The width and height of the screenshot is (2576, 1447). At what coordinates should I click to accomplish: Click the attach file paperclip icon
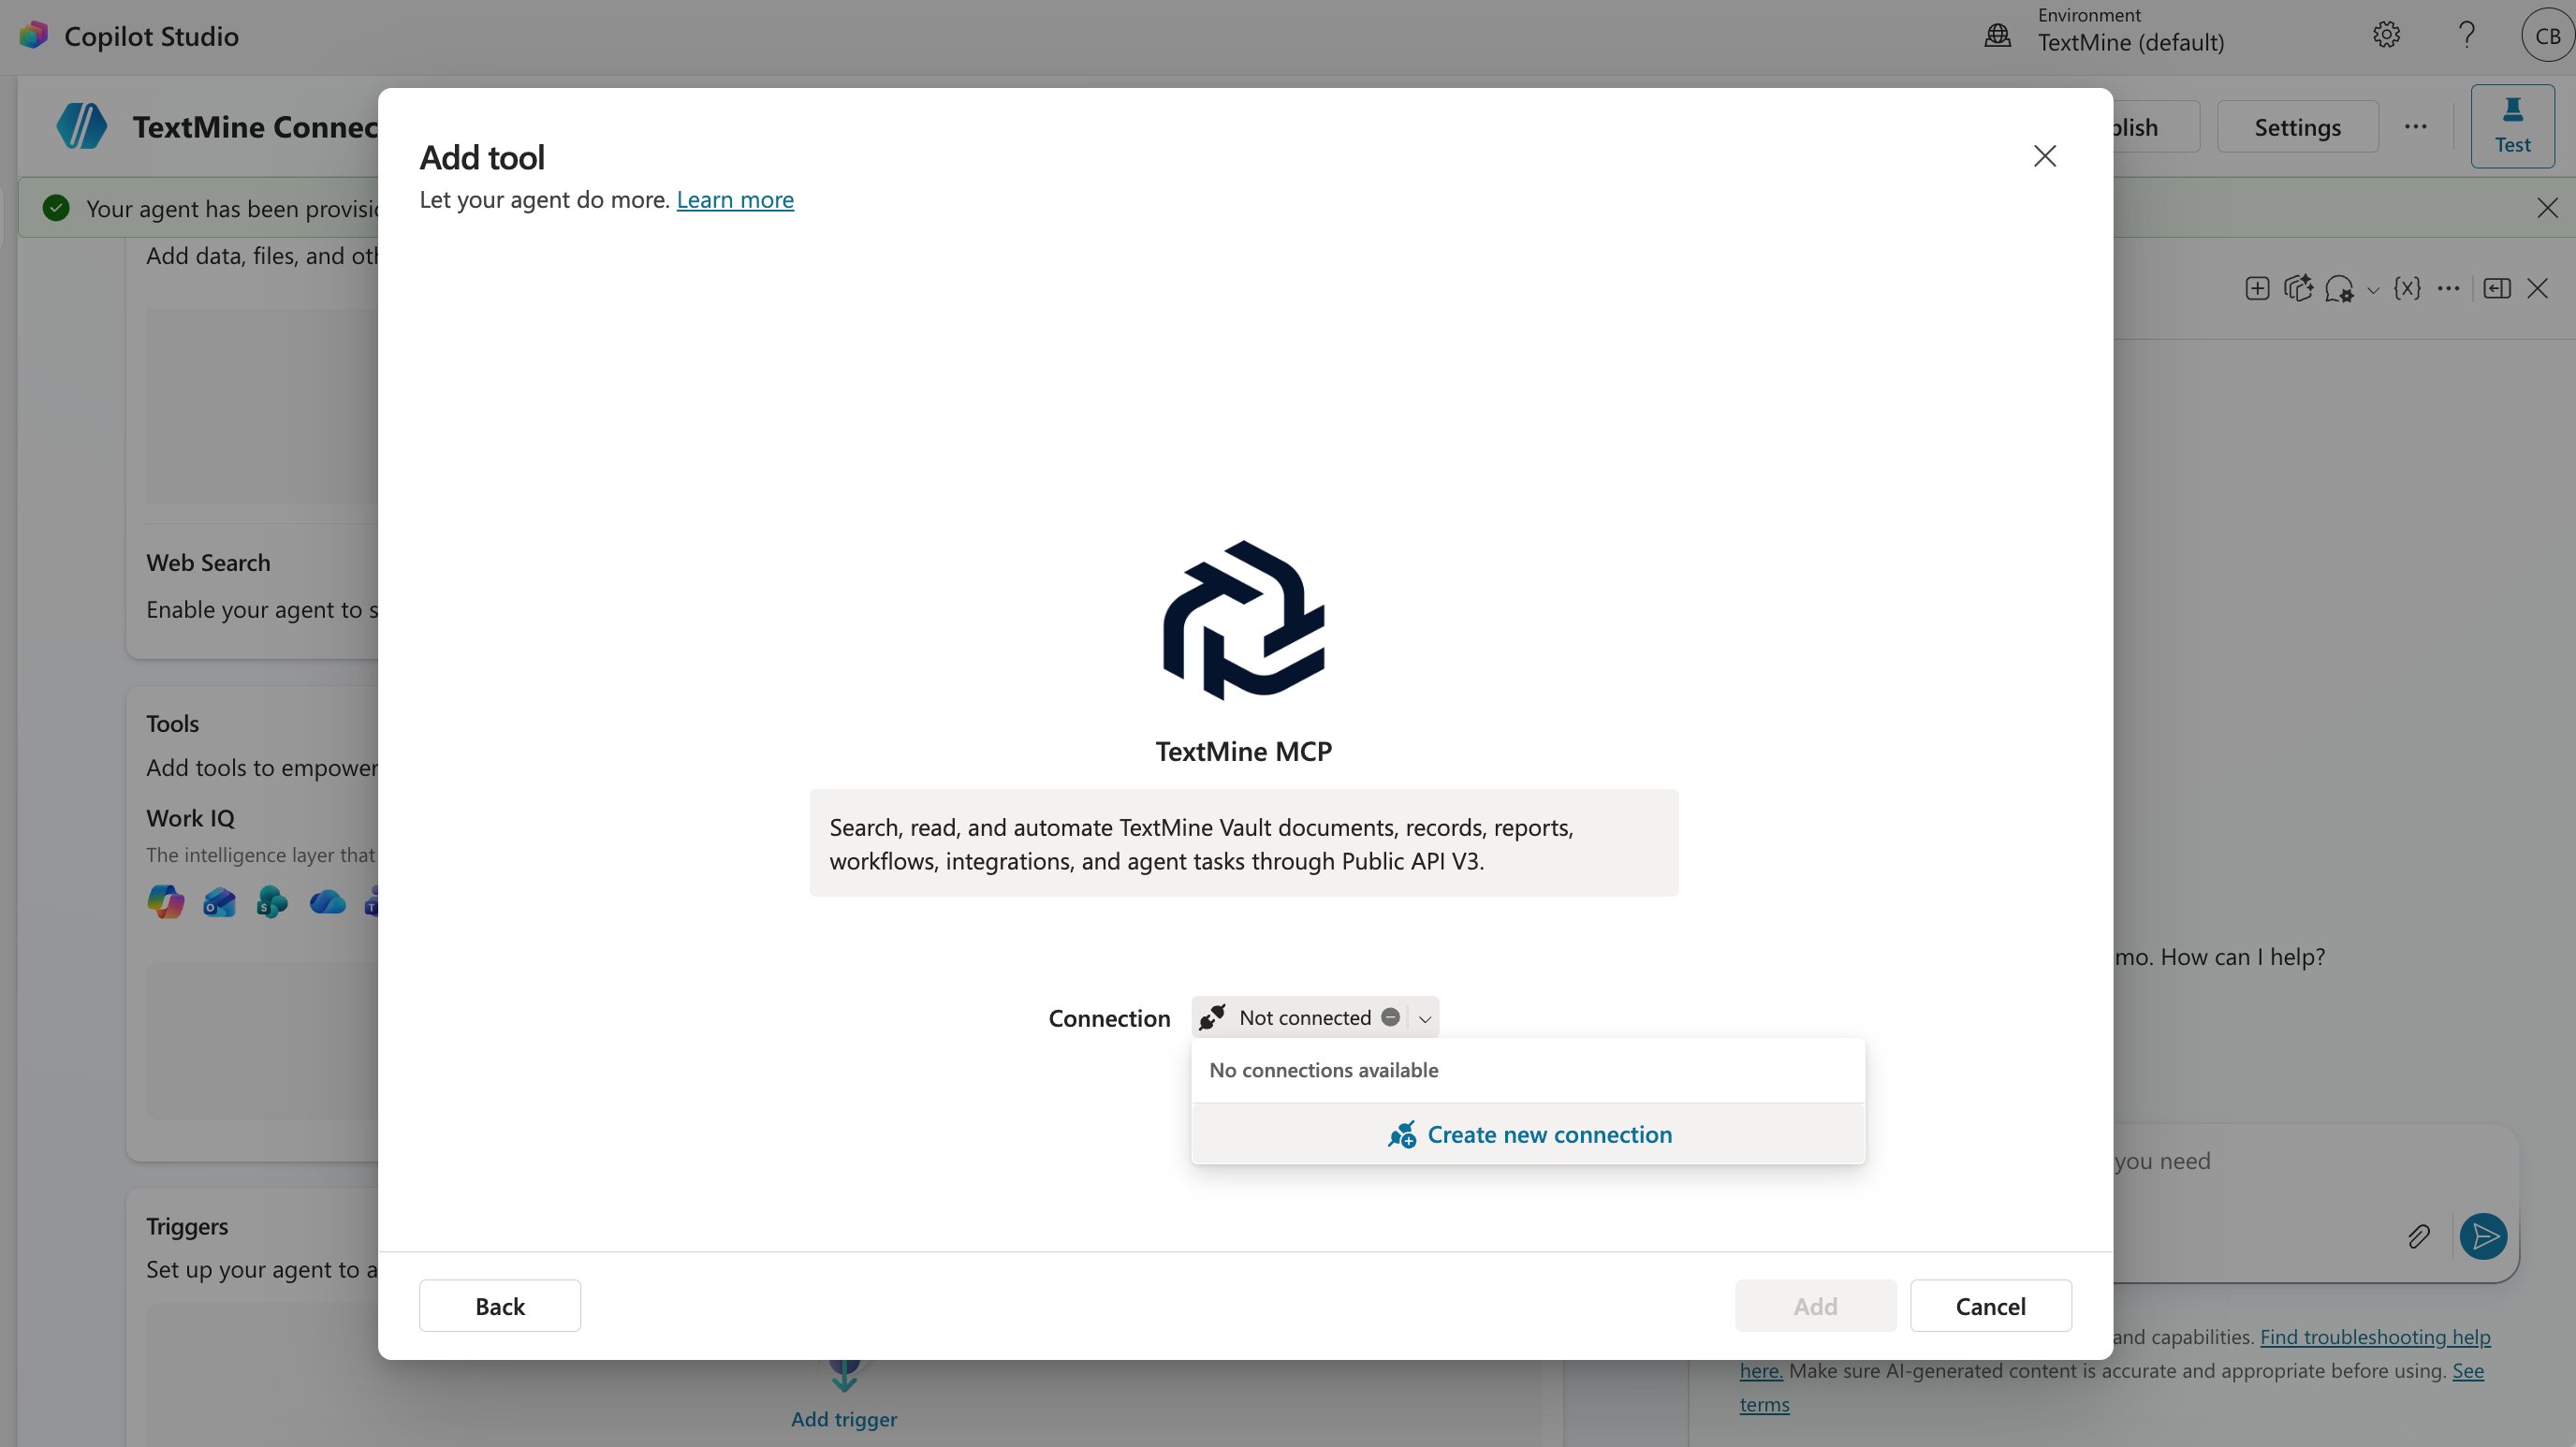2418,1237
